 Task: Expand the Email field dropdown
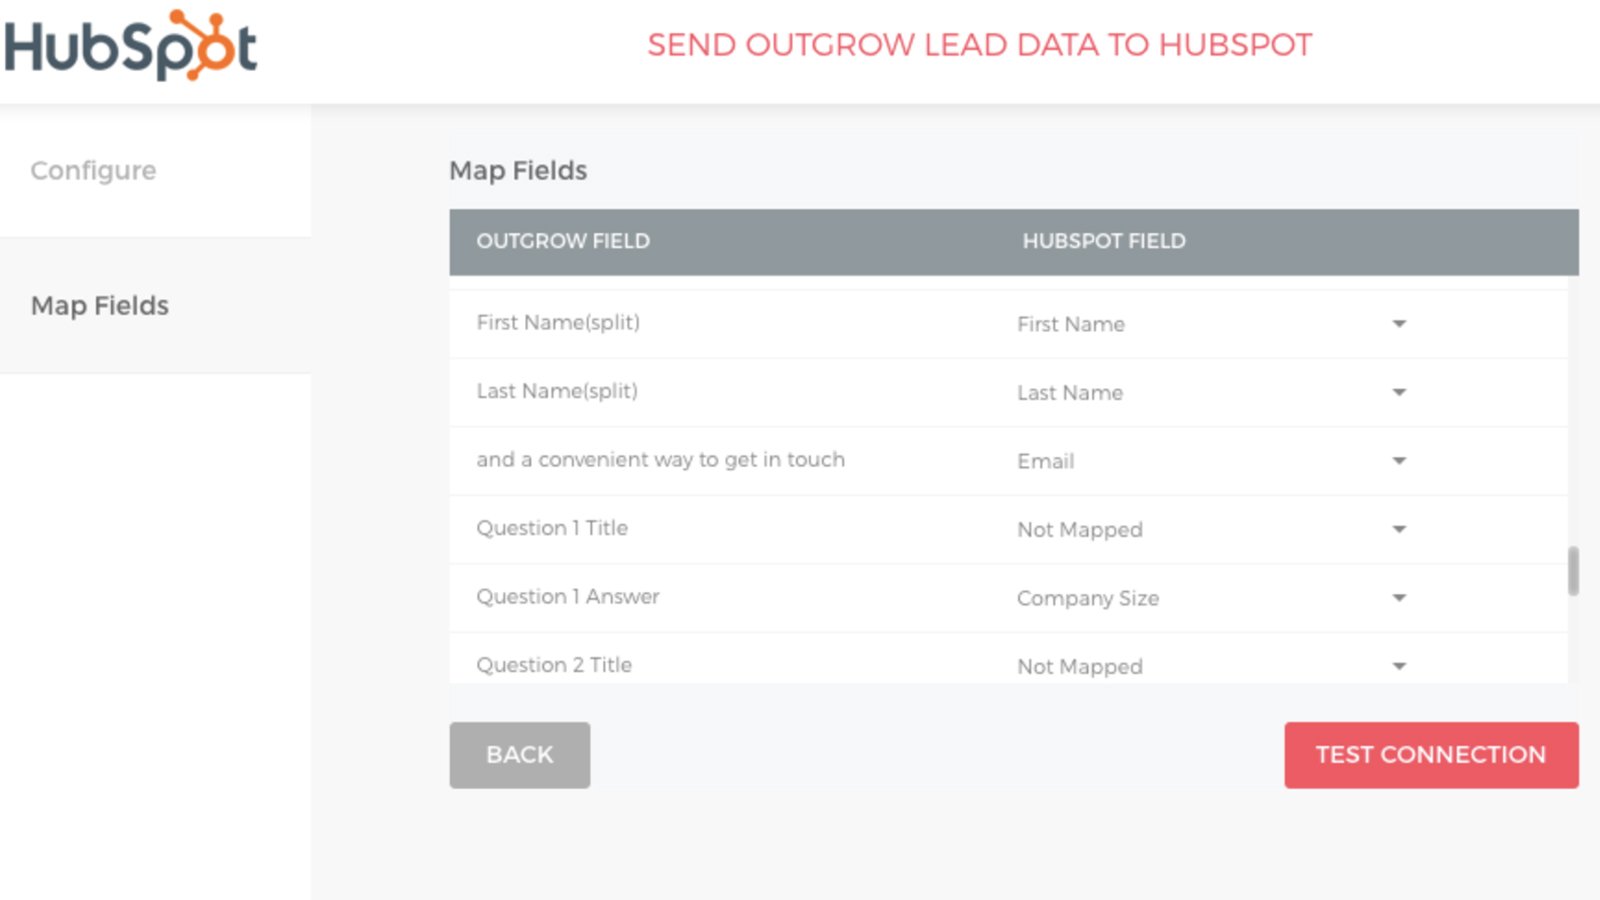[x=1398, y=461]
